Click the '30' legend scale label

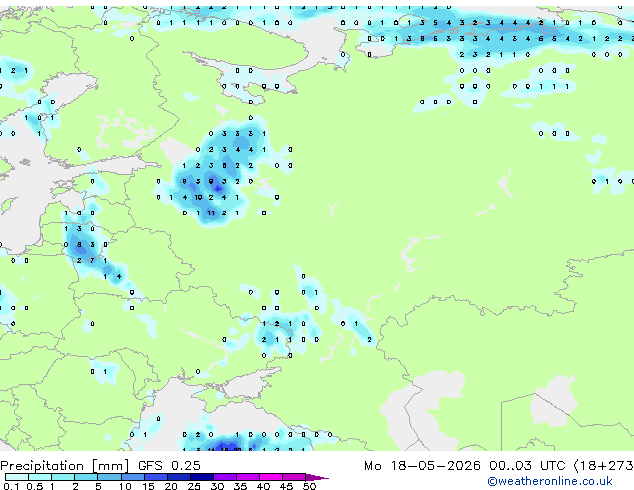217,486
